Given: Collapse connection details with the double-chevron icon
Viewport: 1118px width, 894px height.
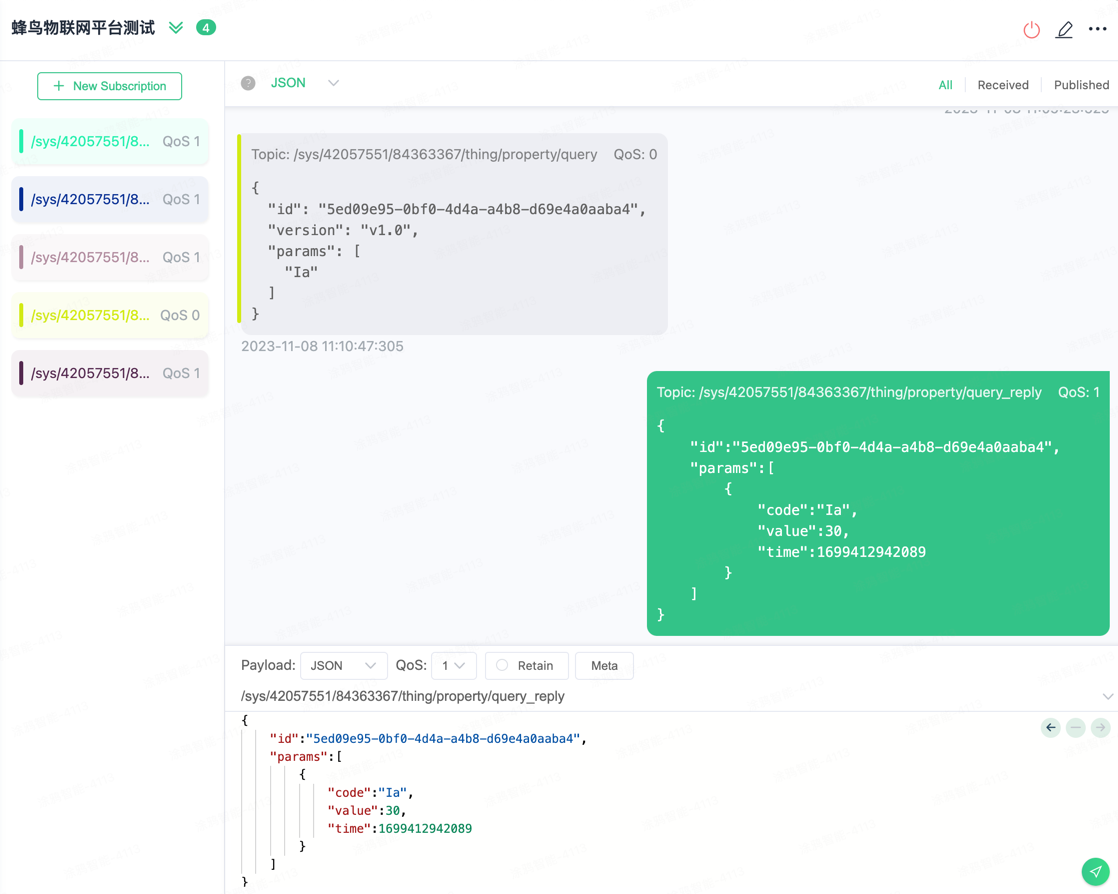Looking at the screenshot, I should [x=176, y=28].
